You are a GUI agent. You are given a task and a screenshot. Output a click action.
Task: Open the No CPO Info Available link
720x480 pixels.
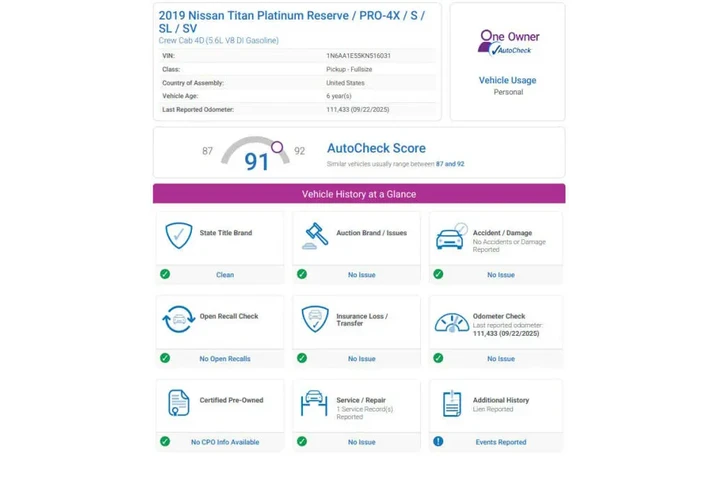click(225, 442)
